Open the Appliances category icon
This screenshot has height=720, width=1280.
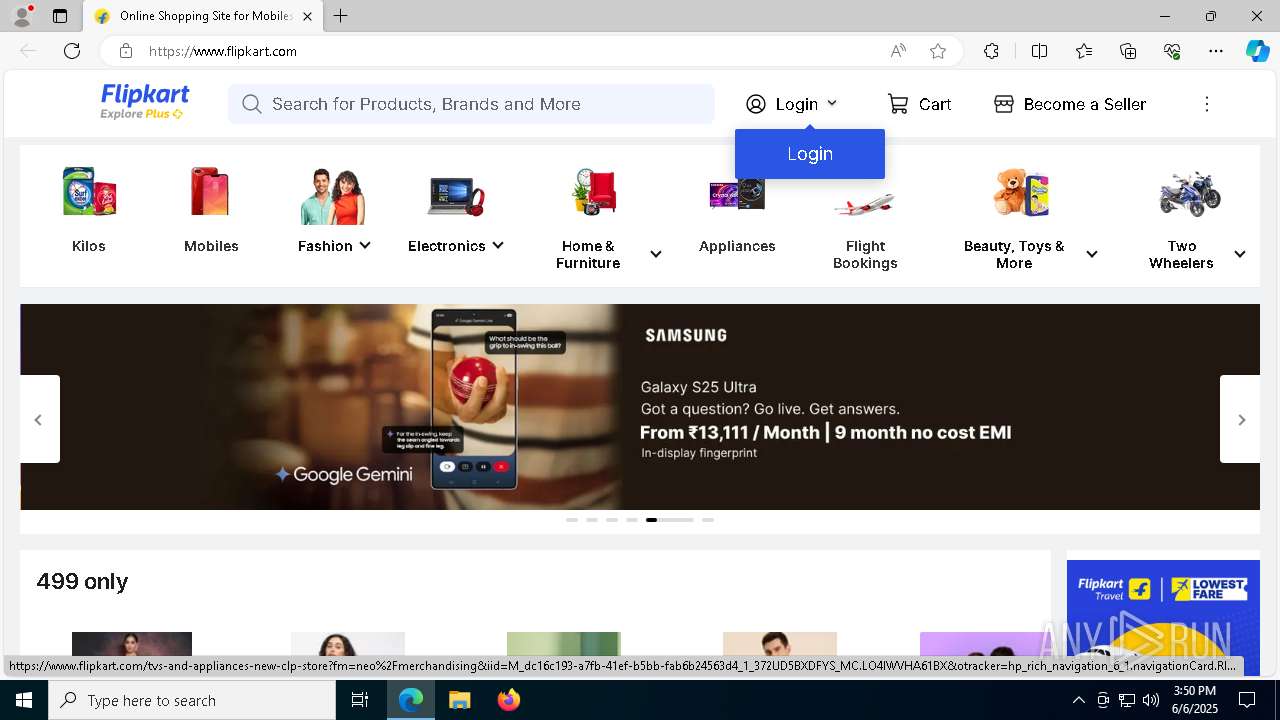[x=737, y=193]
